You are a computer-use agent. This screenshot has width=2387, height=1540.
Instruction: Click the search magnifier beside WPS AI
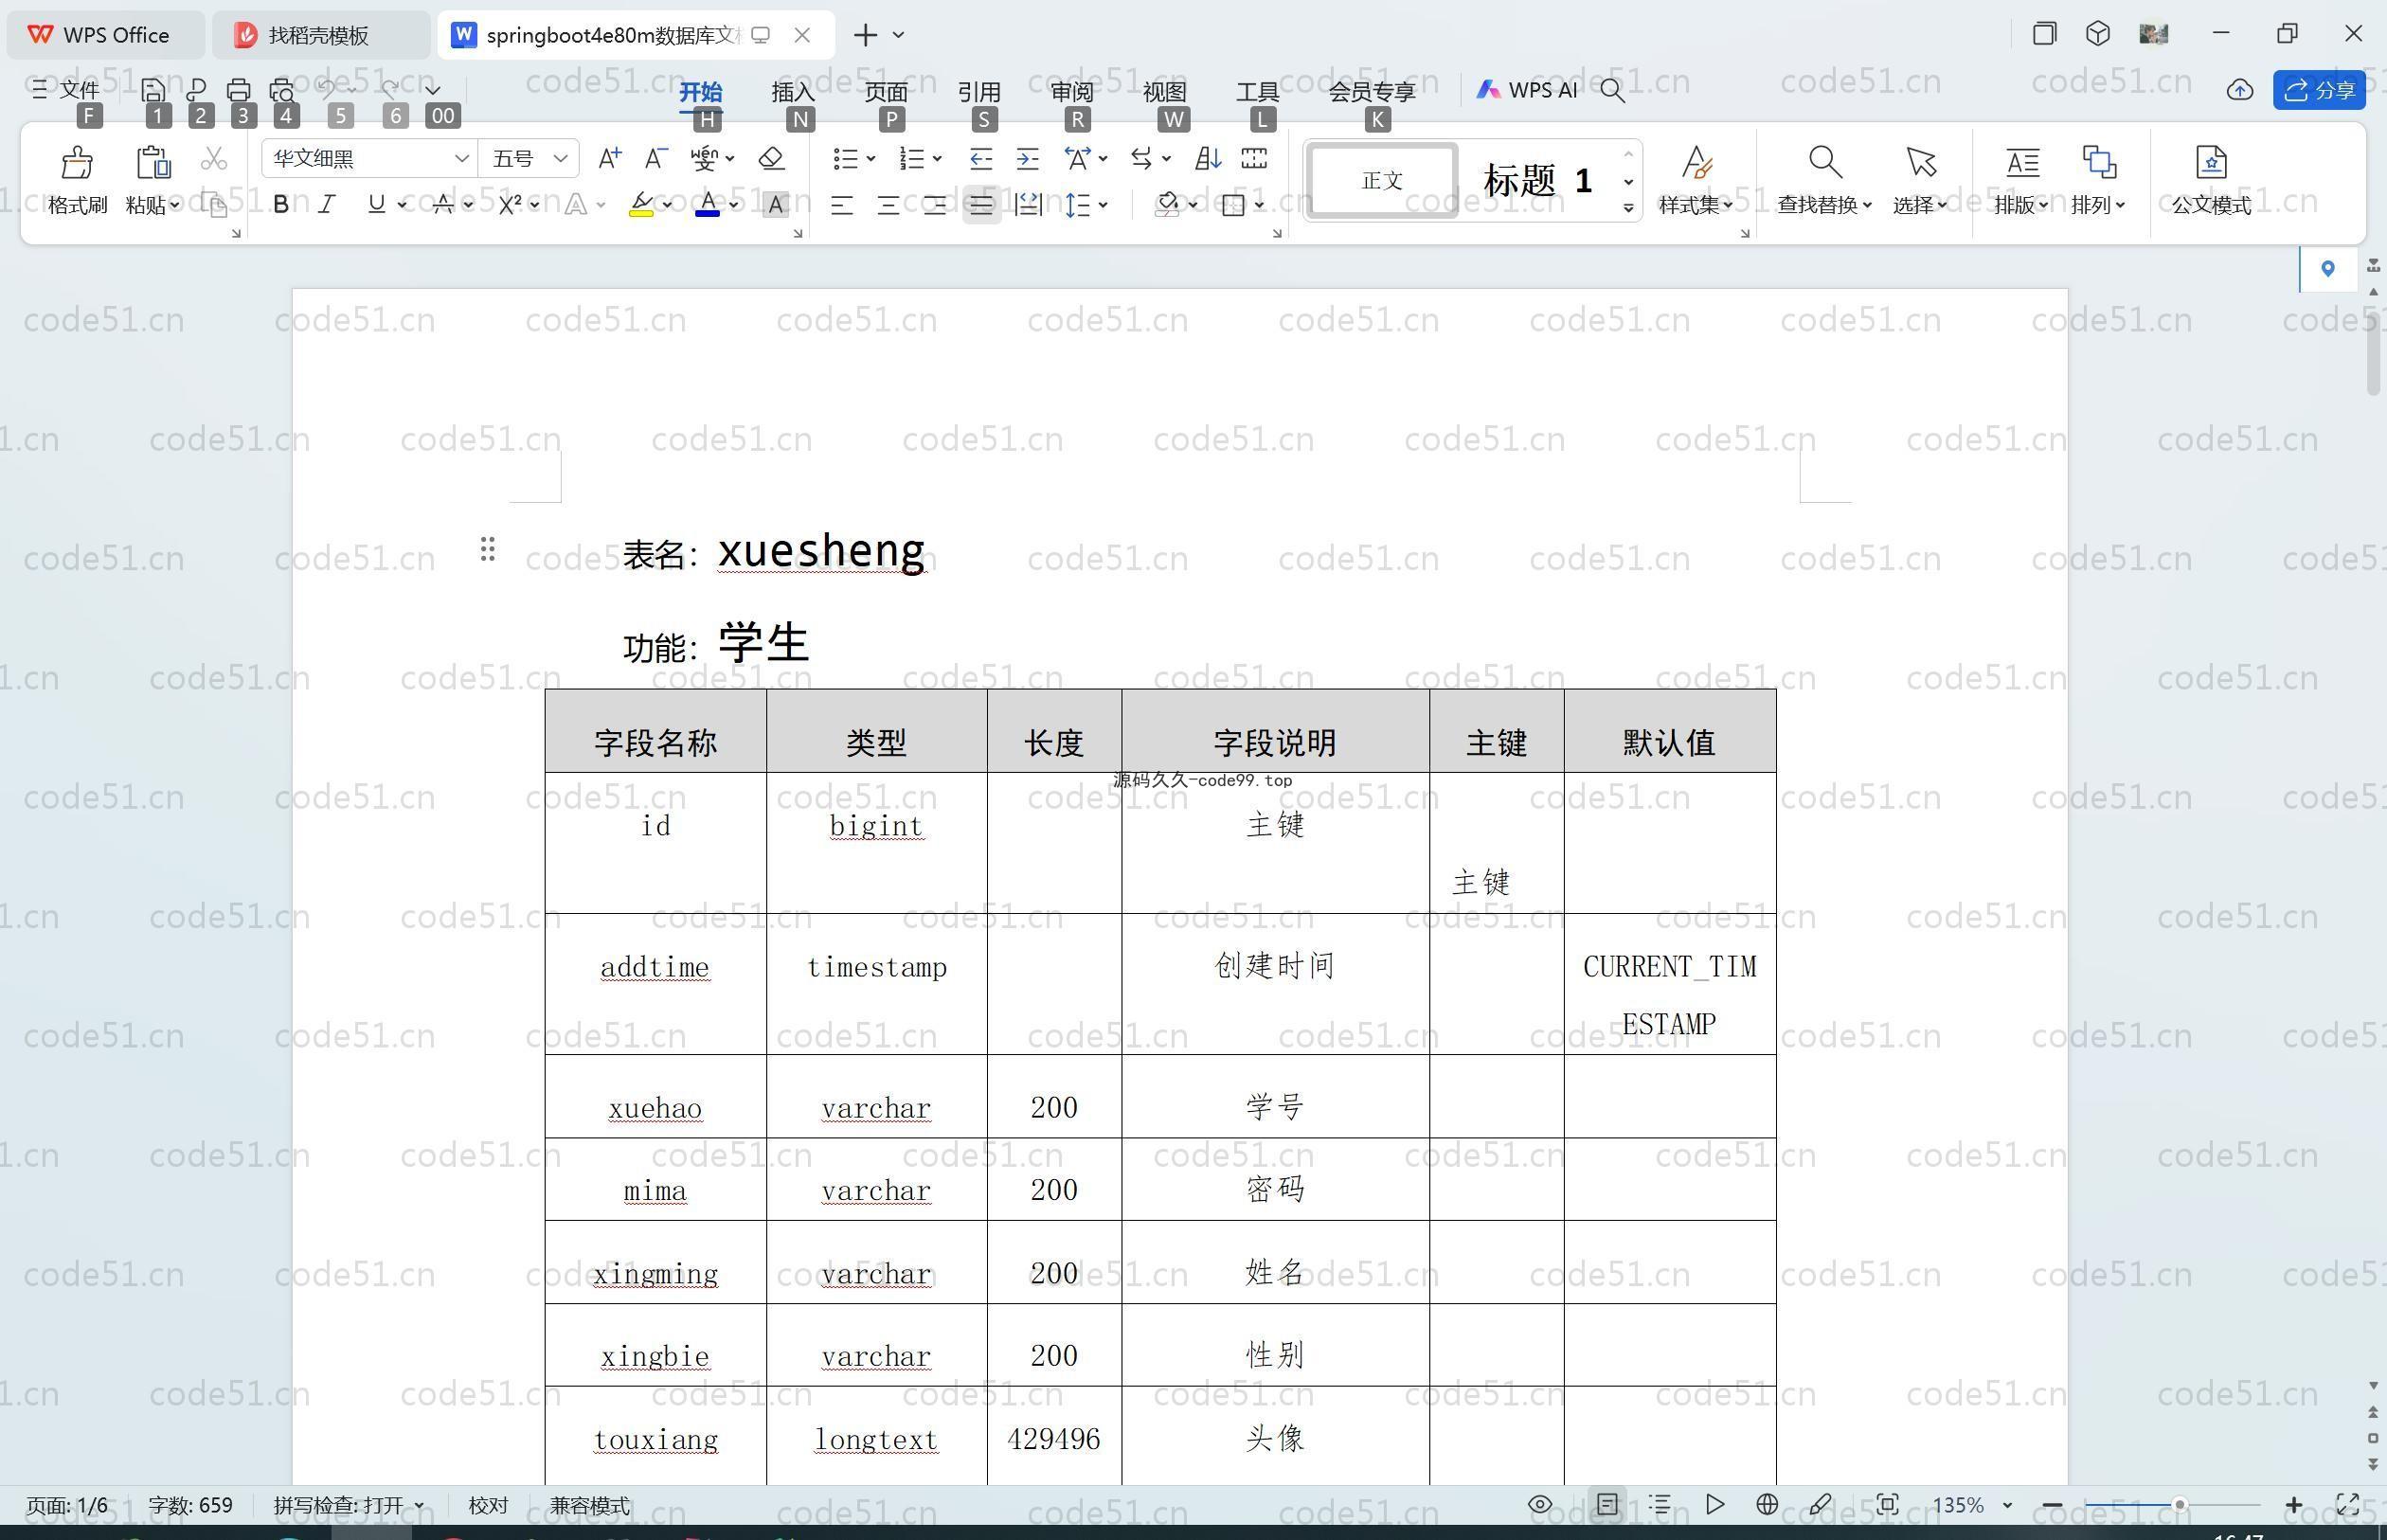click(x=1612, y=90)
